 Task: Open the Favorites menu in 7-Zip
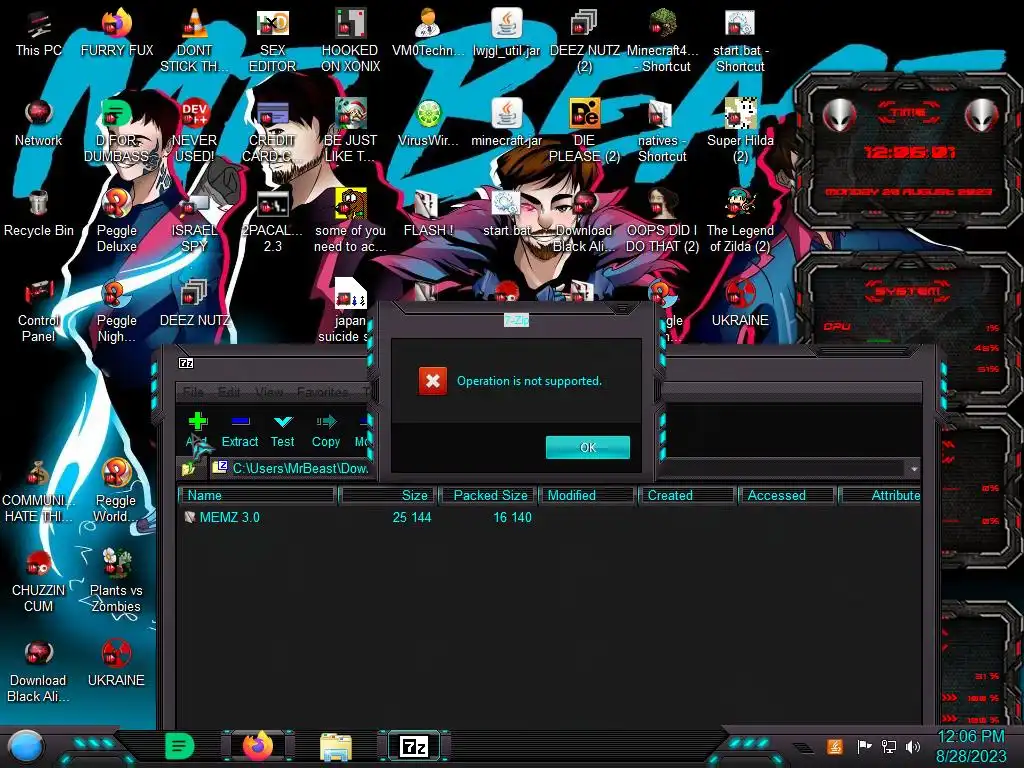(323, 392)
